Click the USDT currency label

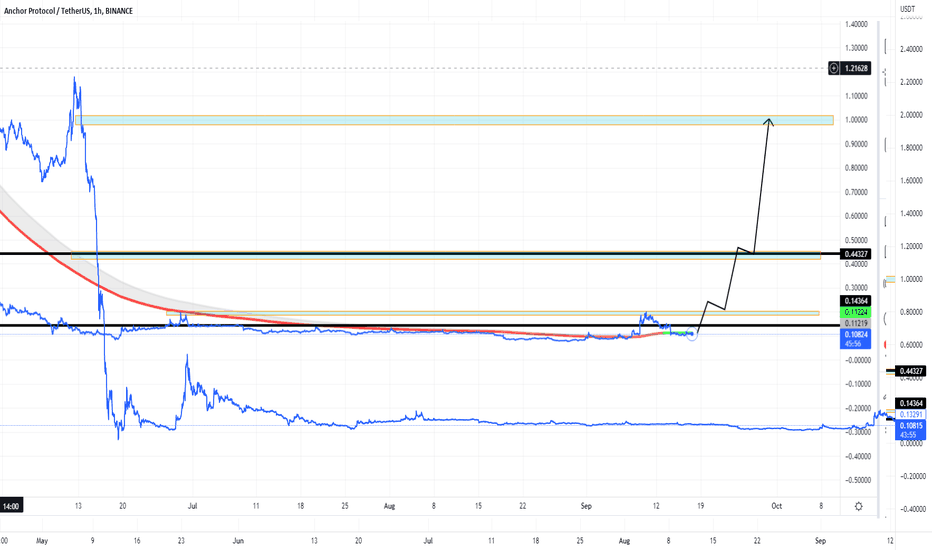click(907, 9)
